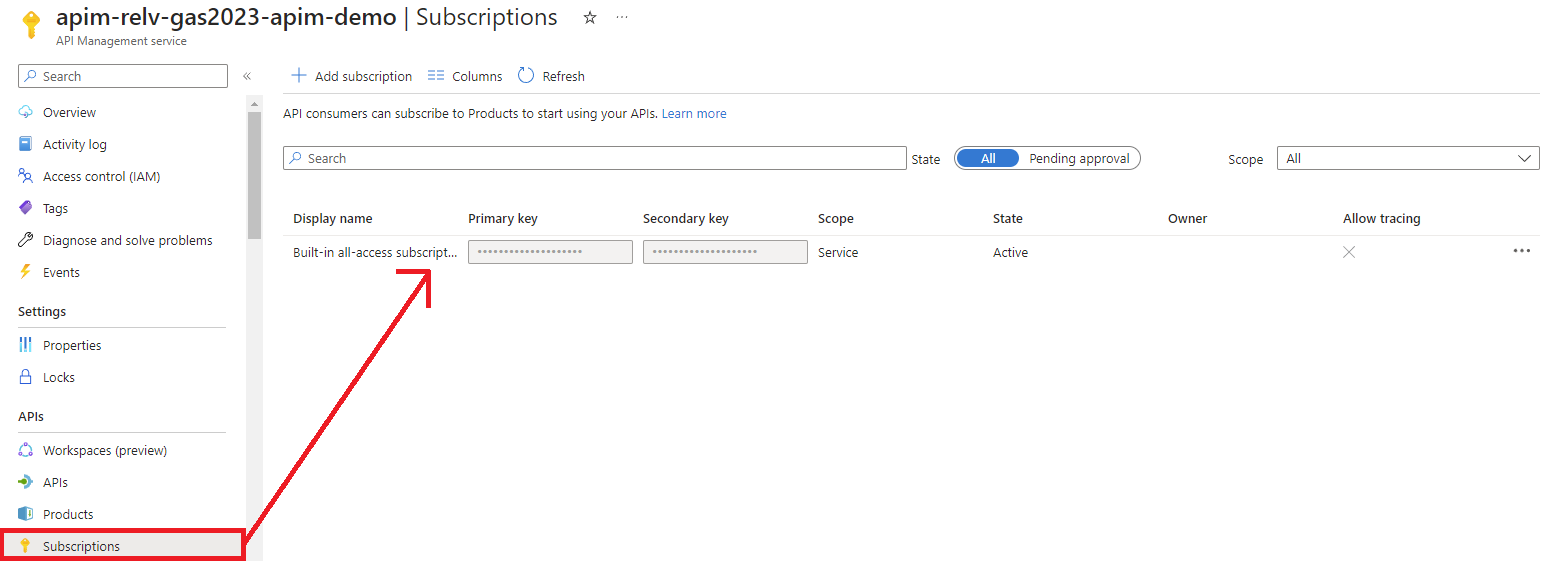Click the circular Refresh icon

click(526, 76)
